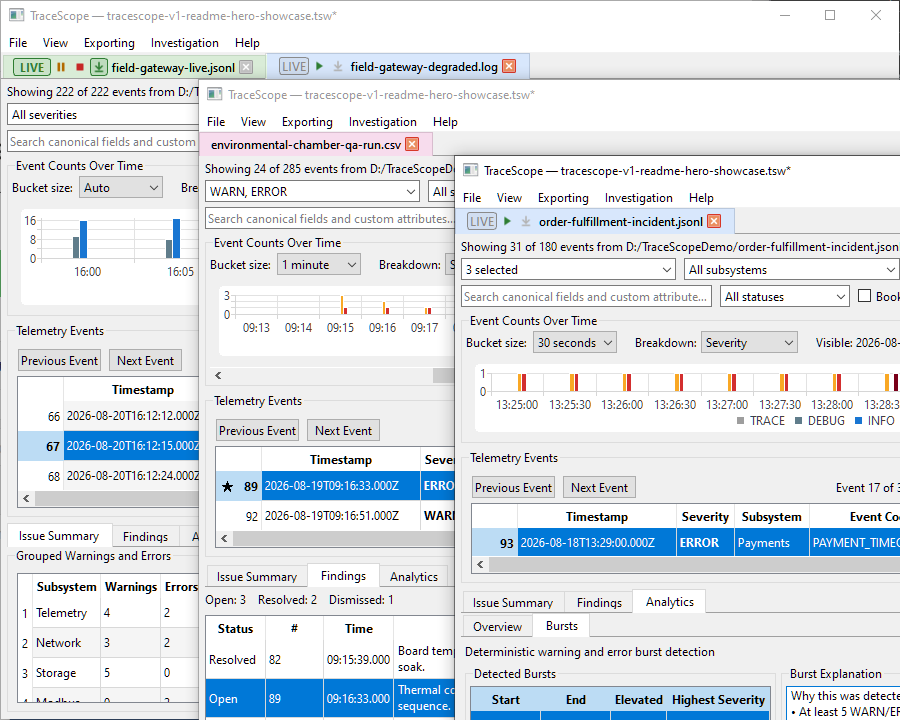The image size is (900, 720).
Task: Open Investigation menu in front window
Action: click(638, 198)
